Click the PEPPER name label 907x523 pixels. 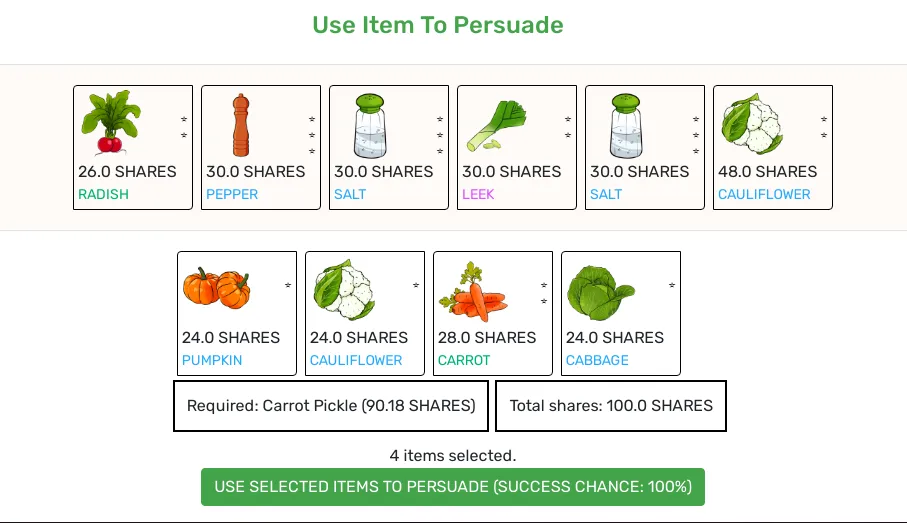click(x=232, y=194)
